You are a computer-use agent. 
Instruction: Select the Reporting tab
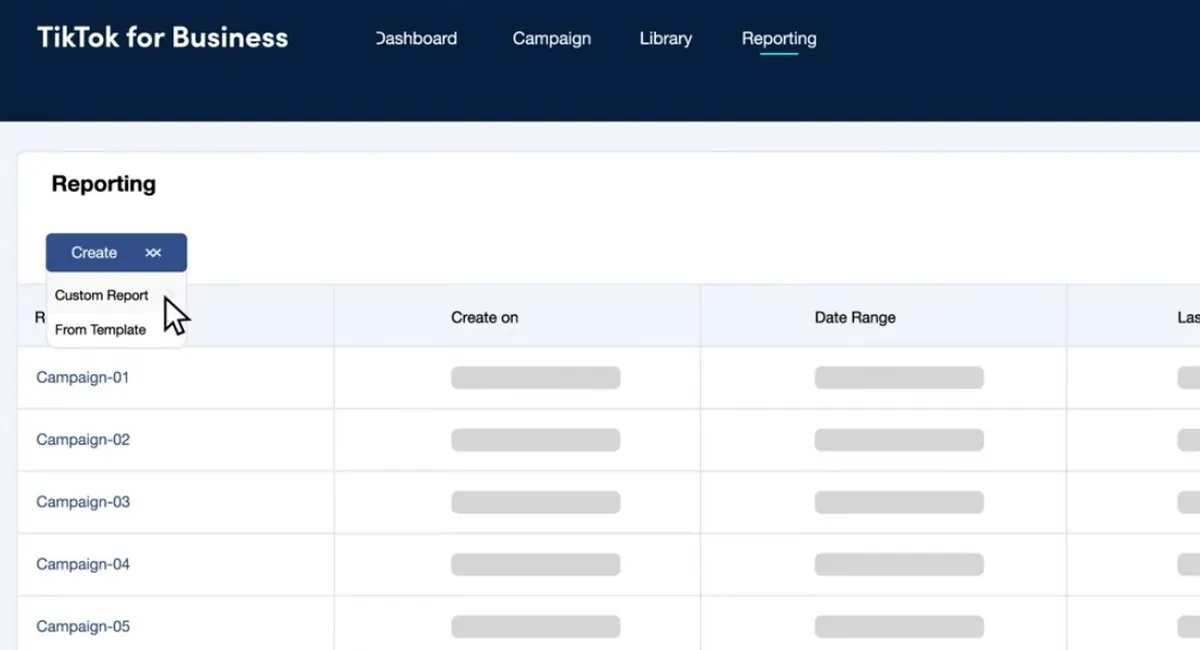click(x=778, y=39)
